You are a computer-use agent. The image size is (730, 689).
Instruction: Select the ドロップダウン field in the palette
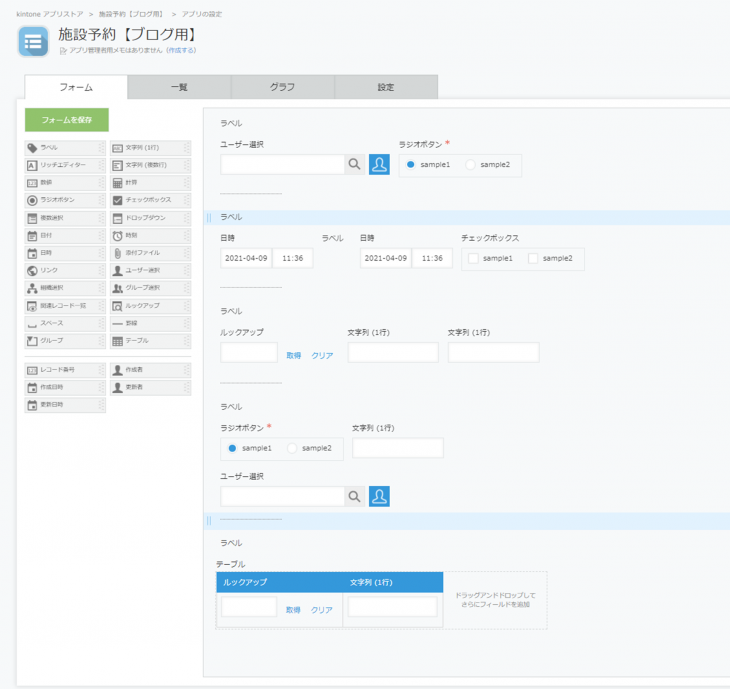150,218
